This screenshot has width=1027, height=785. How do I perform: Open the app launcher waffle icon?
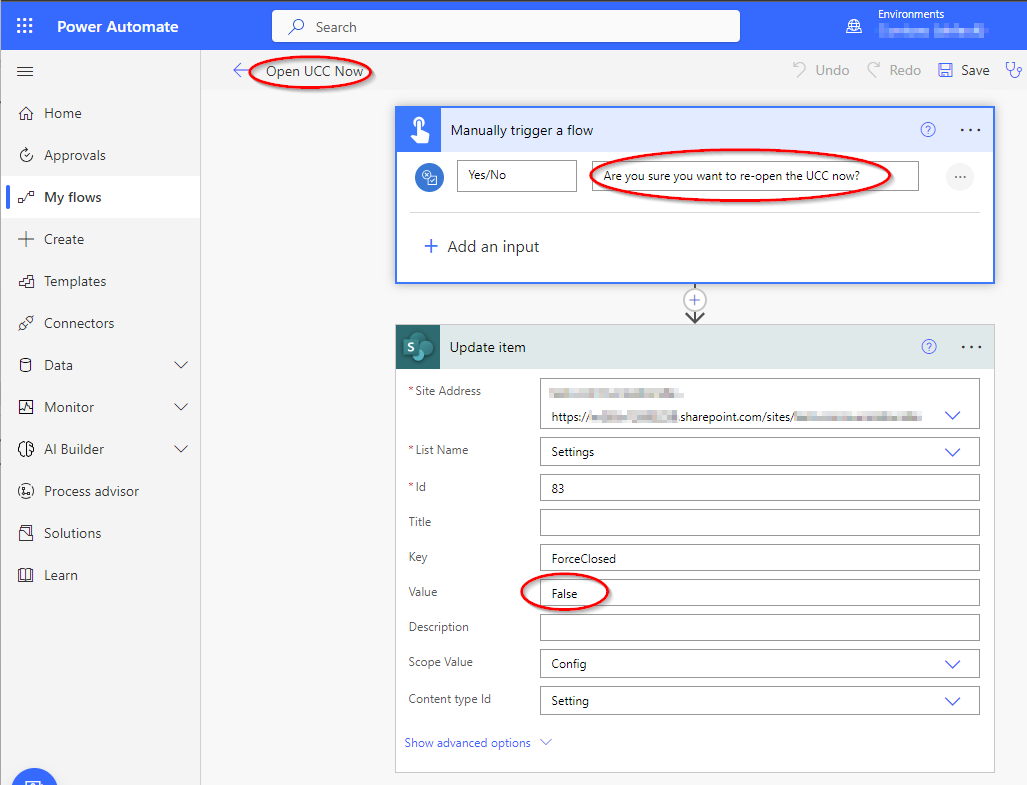tap(25, 26)
